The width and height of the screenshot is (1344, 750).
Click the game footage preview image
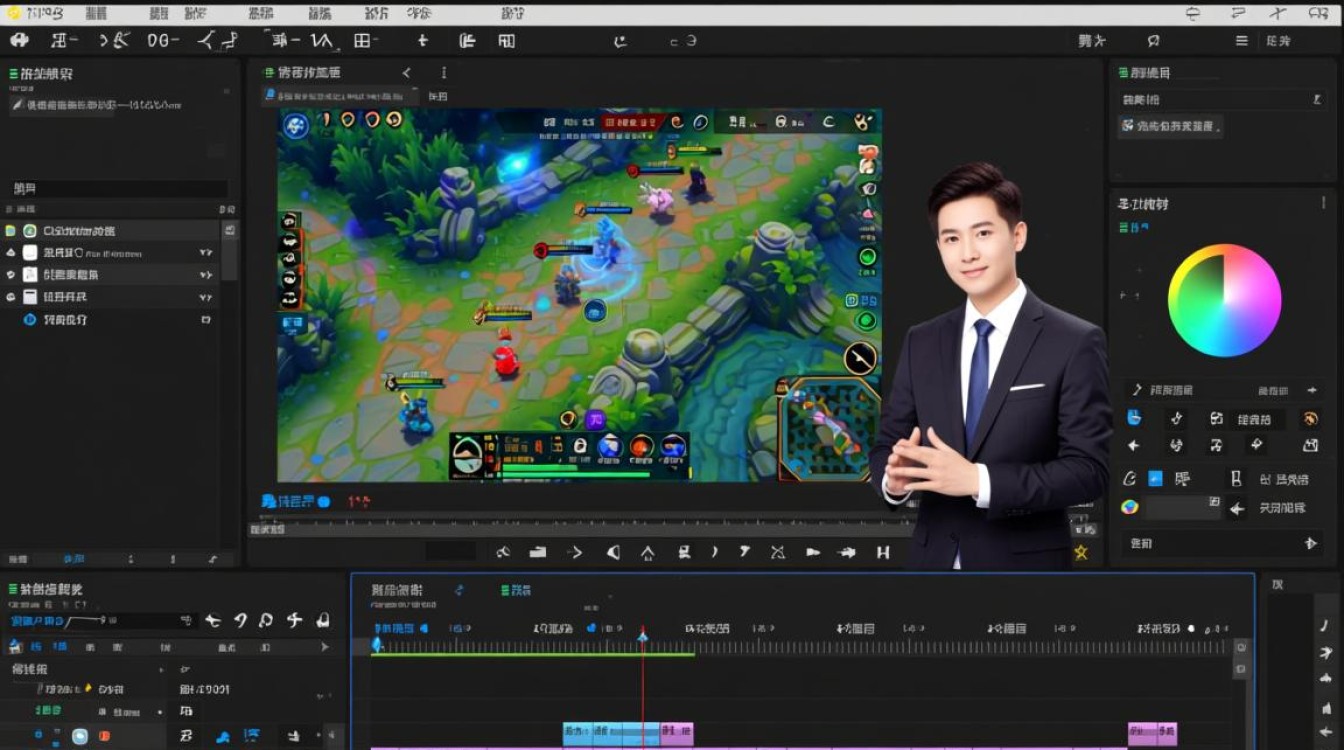pos(580,295)
